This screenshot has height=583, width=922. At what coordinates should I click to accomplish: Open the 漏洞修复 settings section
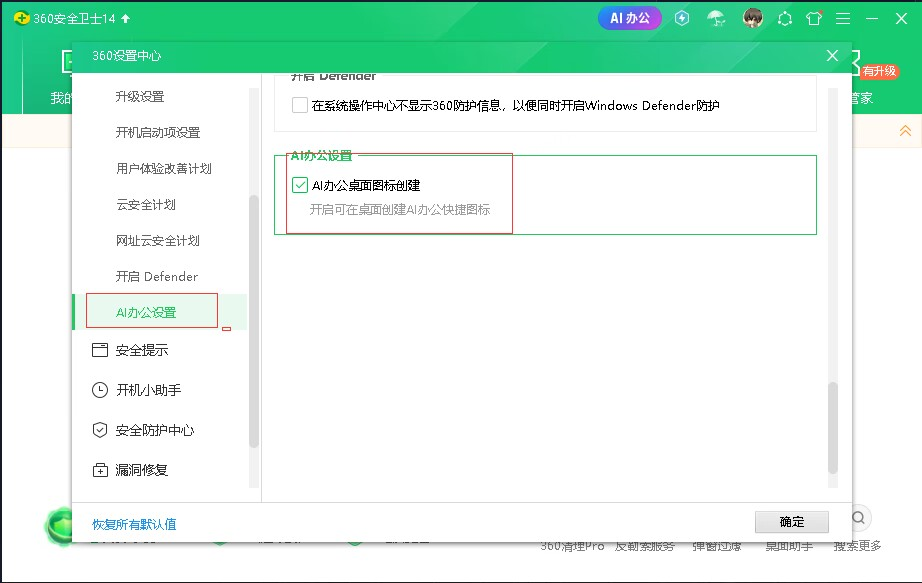[x=141, y=470]
